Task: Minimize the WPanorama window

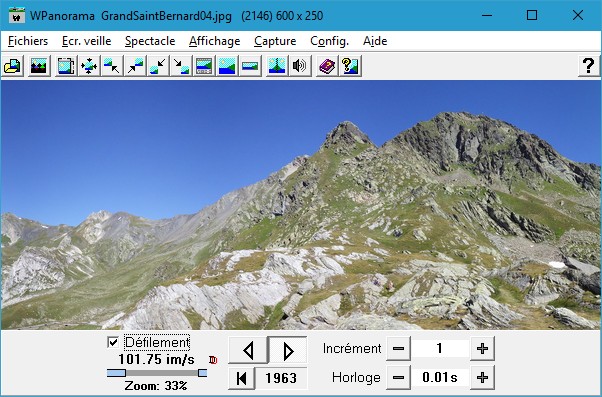Action: click(487, 15)
